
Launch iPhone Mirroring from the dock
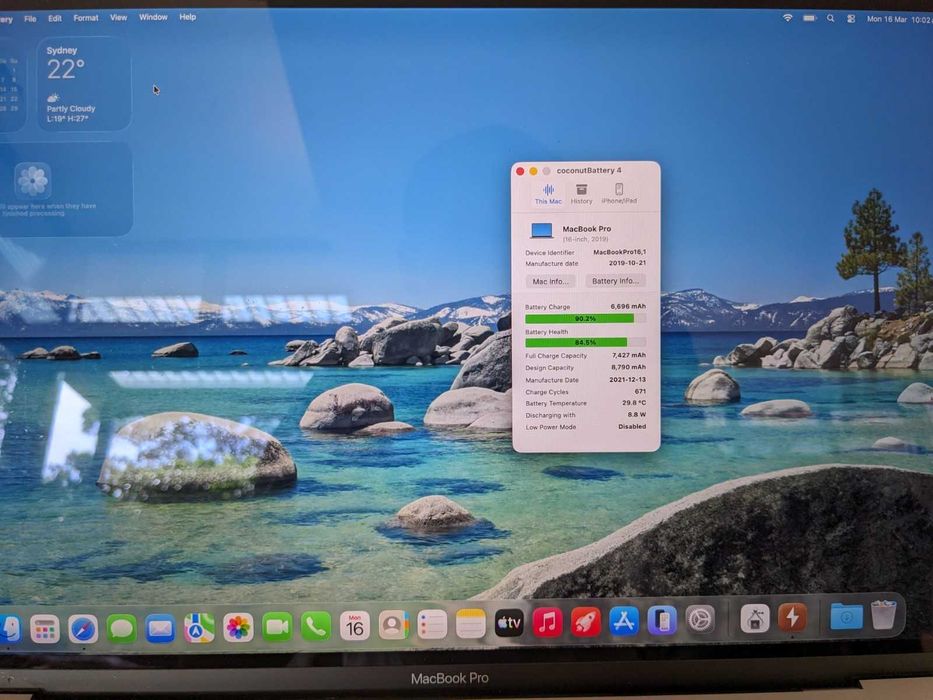(662, 620)
